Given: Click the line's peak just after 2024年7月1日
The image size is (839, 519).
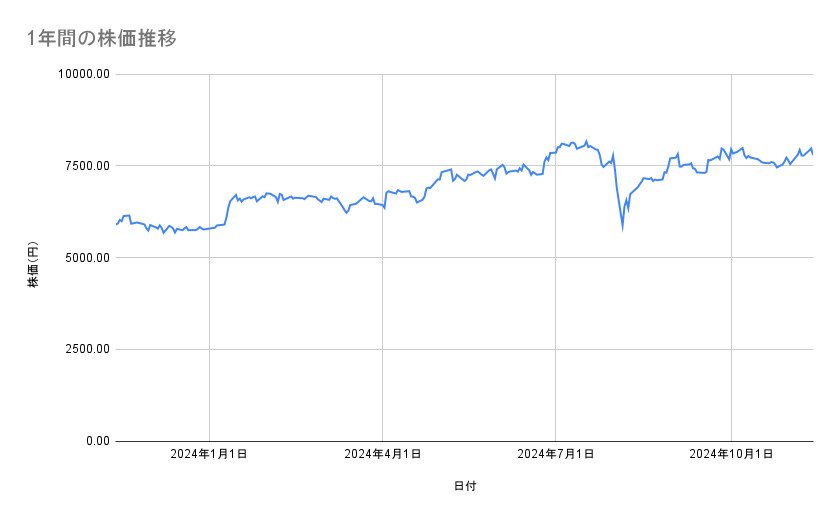Looking at the screenshot, I should click(x=587, y=141).
